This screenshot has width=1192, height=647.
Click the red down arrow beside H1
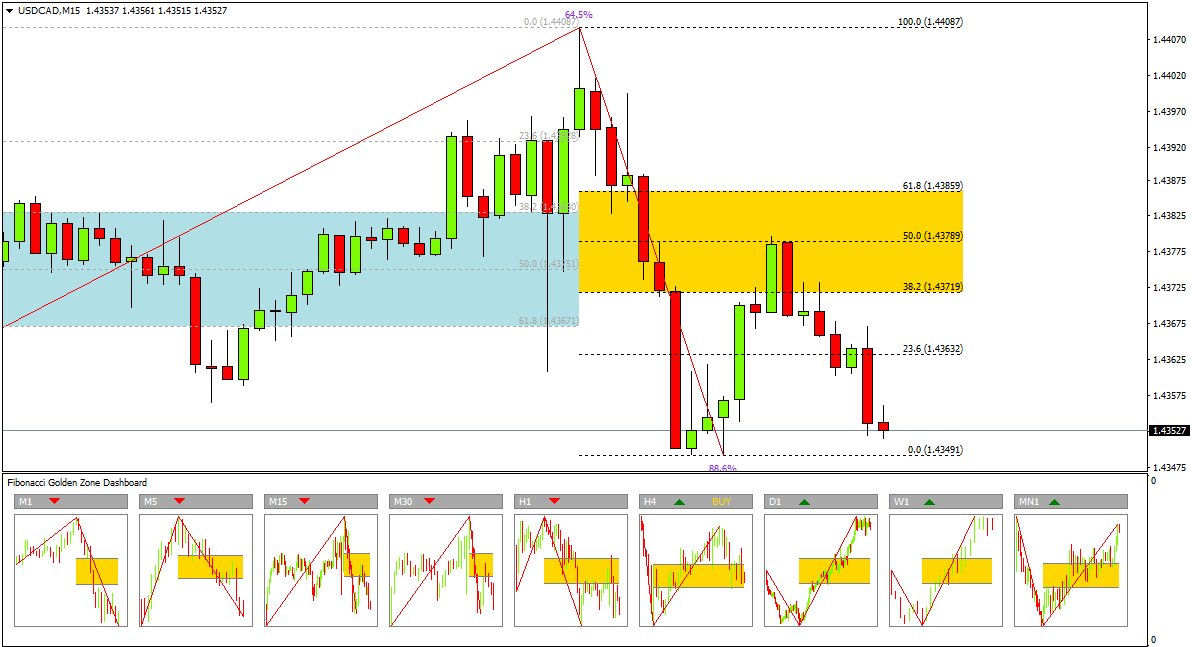point(554,501)
